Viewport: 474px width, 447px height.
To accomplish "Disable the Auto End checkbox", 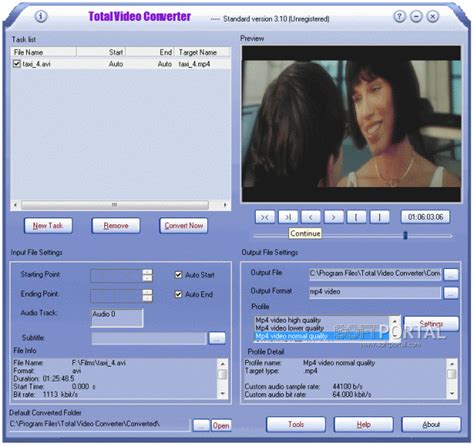I will [x=178, y=294].
